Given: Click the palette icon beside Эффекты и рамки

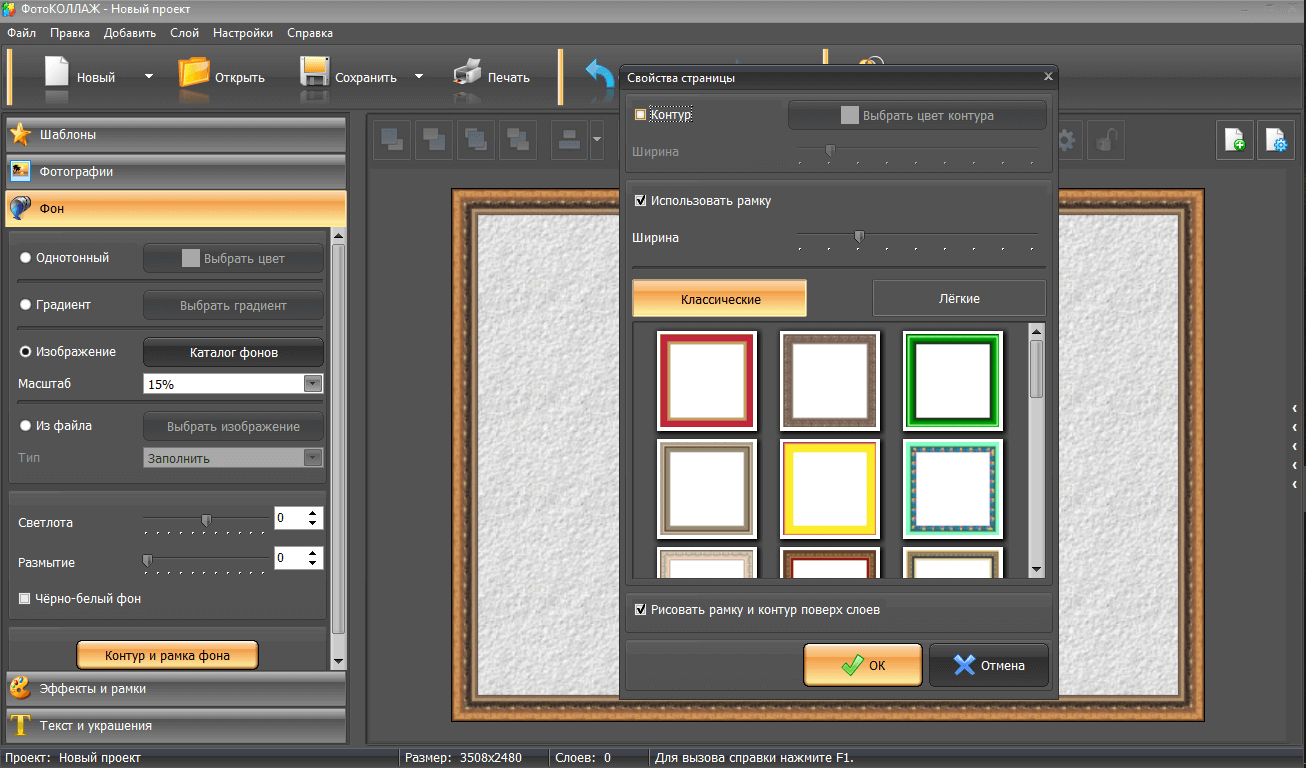Looking at the screenshot, I should pyautogui.click(x=20, y=688).
